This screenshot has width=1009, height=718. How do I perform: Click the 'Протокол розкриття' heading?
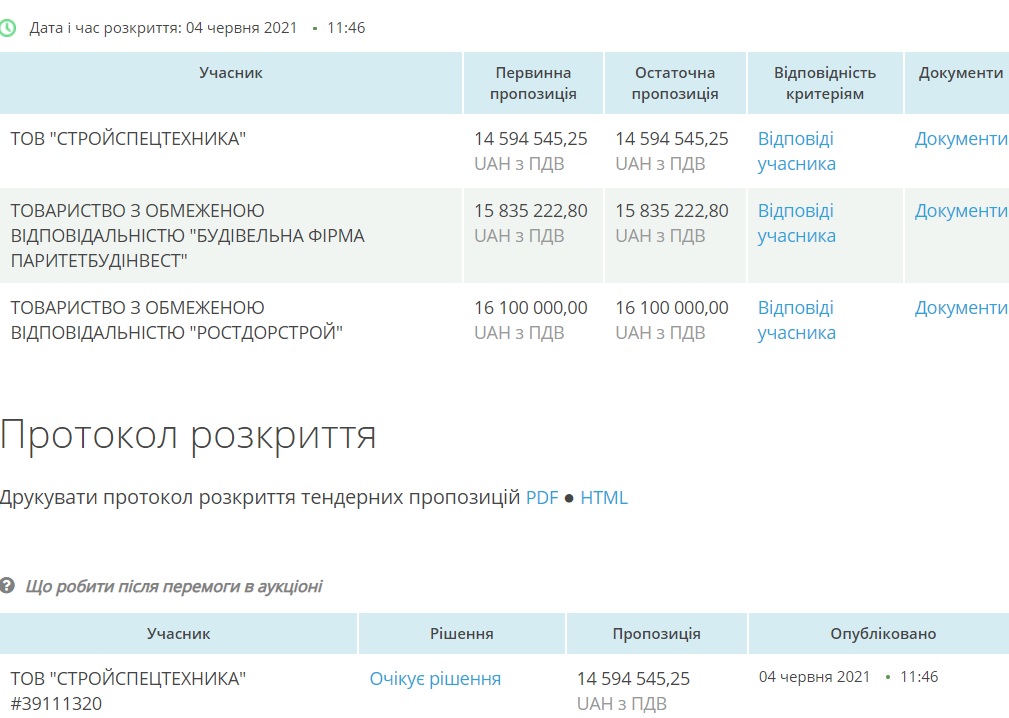tap(188, 436)
